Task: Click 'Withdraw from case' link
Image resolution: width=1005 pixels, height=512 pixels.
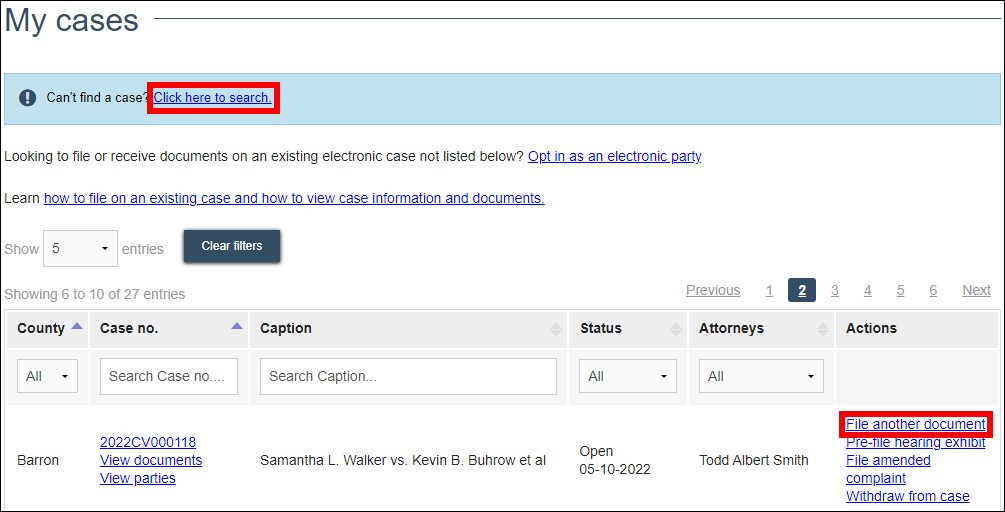Action: (x=907, y=497)
